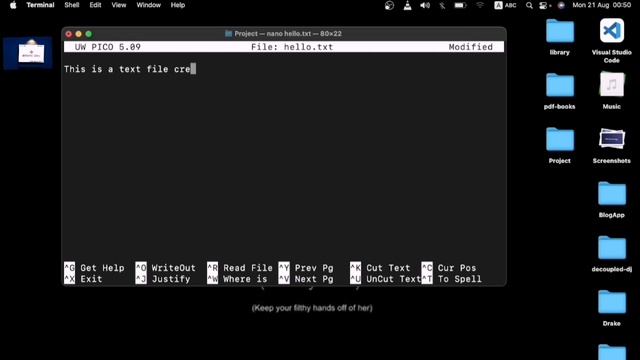This screenshot has height=360, width=640.
Task: Minimize Terminal window with yellow button
Action: tap(79, 34)
